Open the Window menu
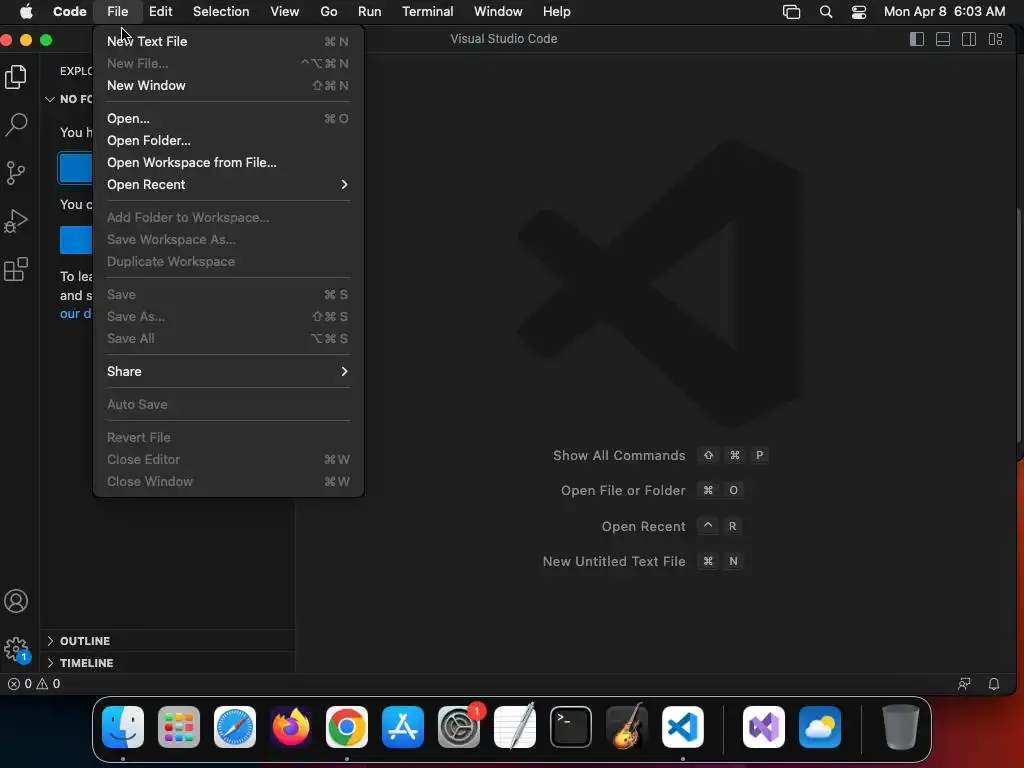This screenshot has height=768, width=1024. [x=498, y=12]
